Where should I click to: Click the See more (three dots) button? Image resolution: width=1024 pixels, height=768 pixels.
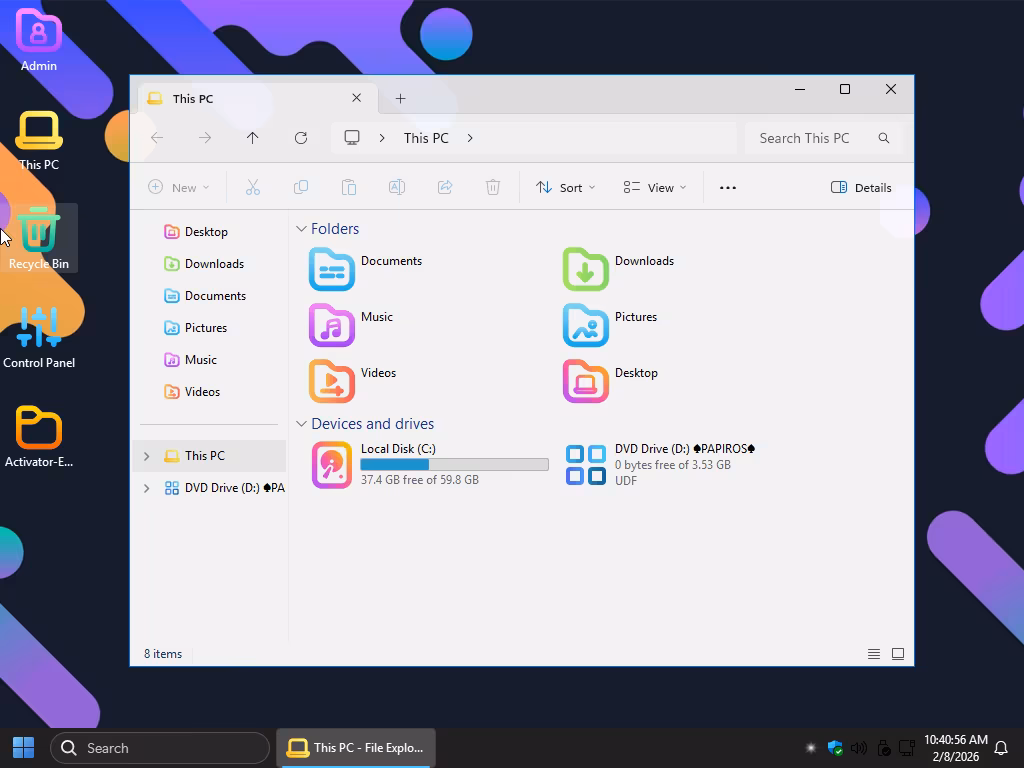[x=728, y=187]
